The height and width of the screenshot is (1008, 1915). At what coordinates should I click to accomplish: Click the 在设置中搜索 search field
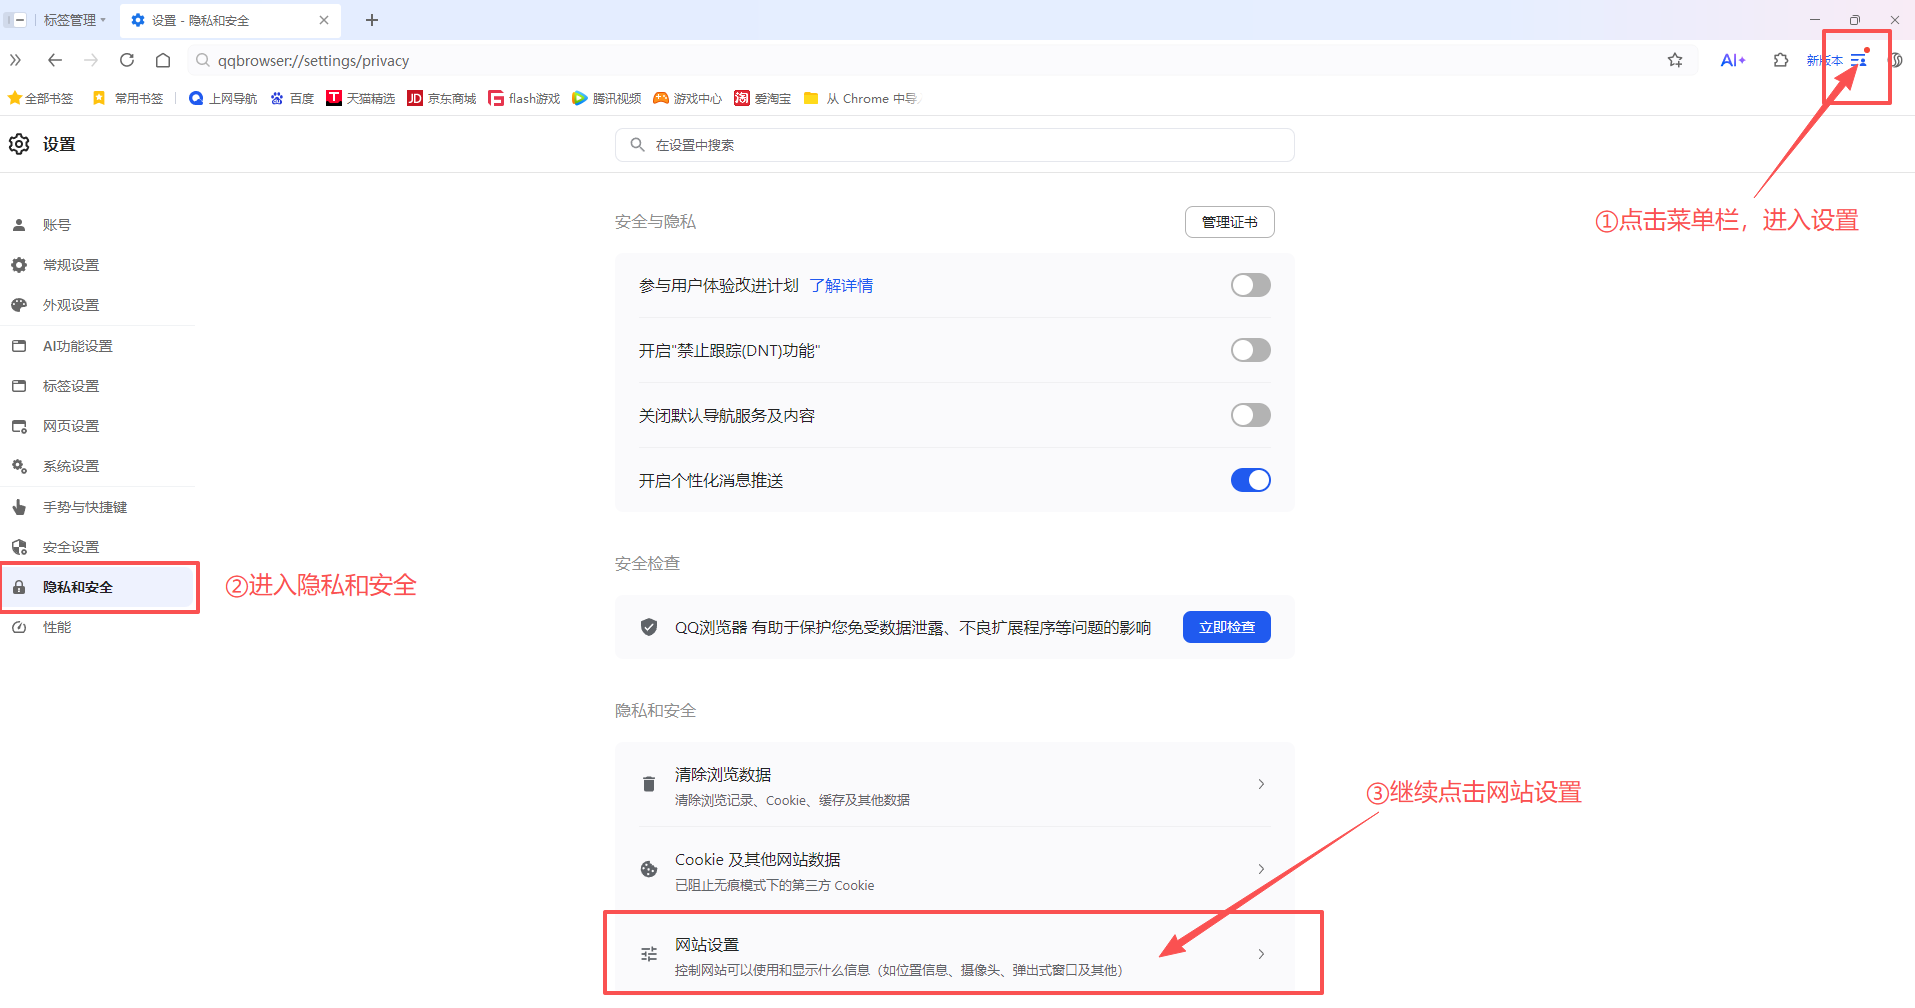click(955, 145)
